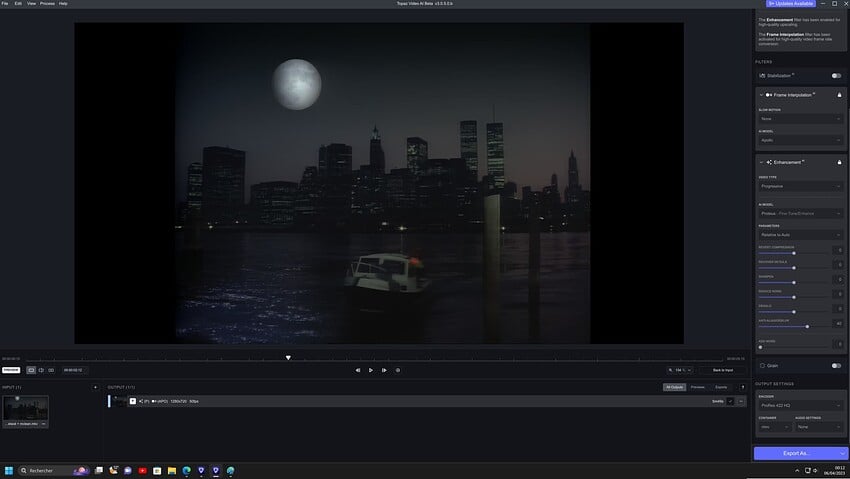
Task: Open the Slow Motion dropdown
Action: point(800,119)
